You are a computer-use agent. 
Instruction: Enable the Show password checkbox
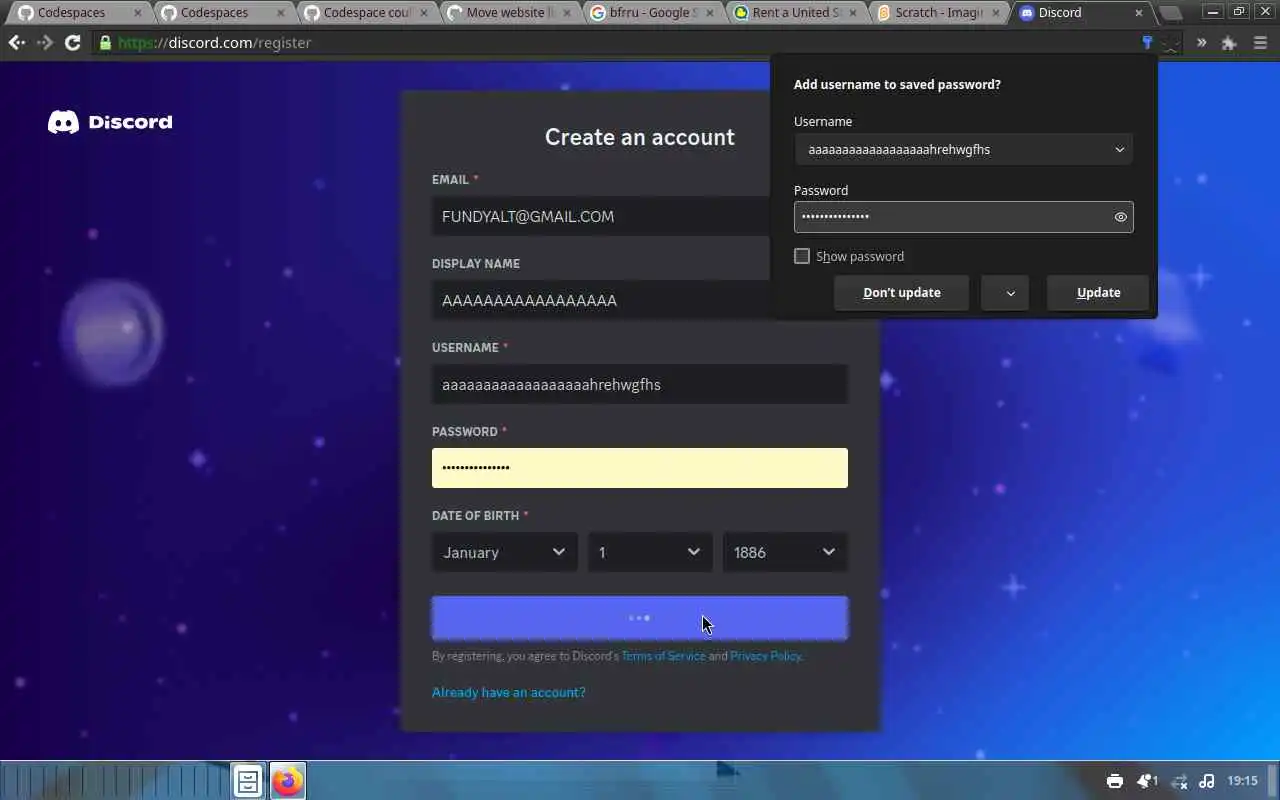coord(802,256)
